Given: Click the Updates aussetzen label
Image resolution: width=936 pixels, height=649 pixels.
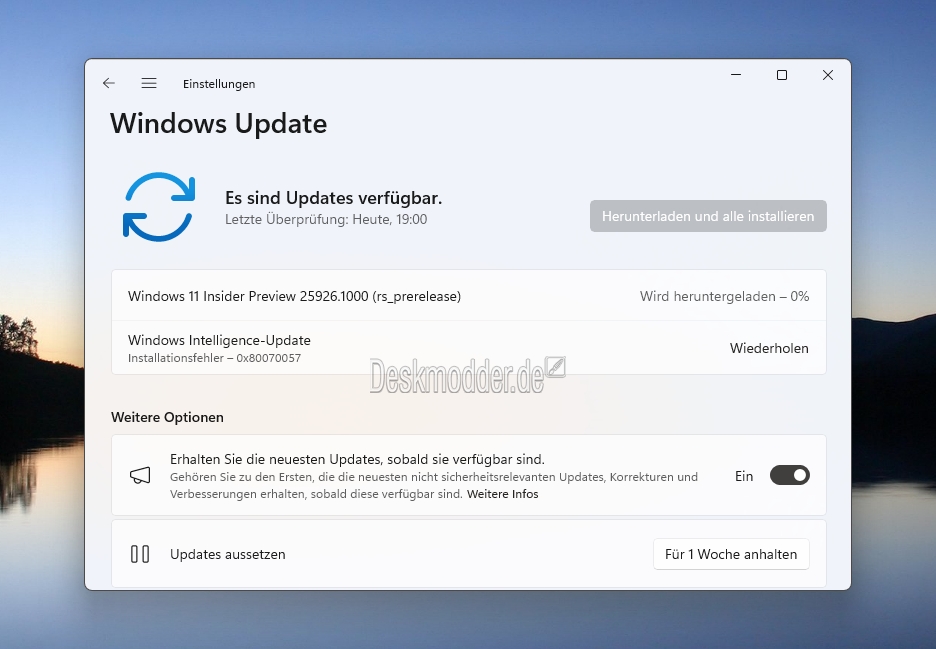Looking at the screenshot, I should coord(227,554).
